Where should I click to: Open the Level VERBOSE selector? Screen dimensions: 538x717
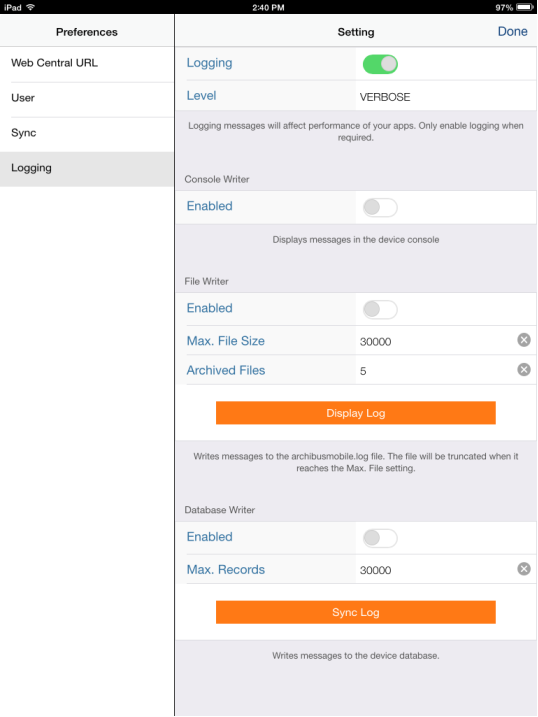pyautogui.click(x=445, y=96)
